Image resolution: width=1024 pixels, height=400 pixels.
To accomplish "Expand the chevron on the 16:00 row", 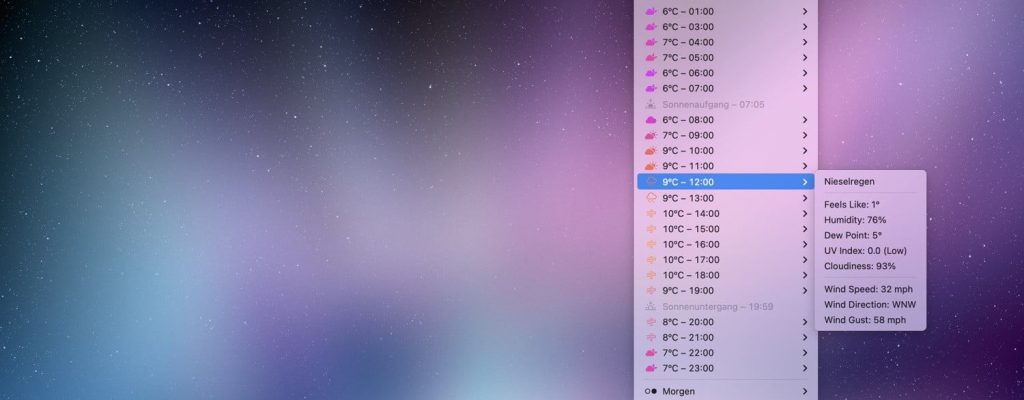I will [805, 244].
